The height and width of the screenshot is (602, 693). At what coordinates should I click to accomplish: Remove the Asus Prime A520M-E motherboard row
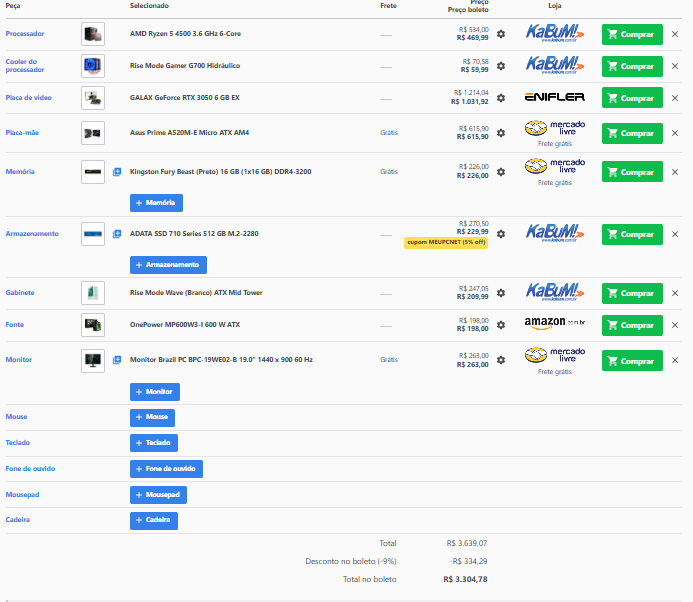click(x=675, y=133)
